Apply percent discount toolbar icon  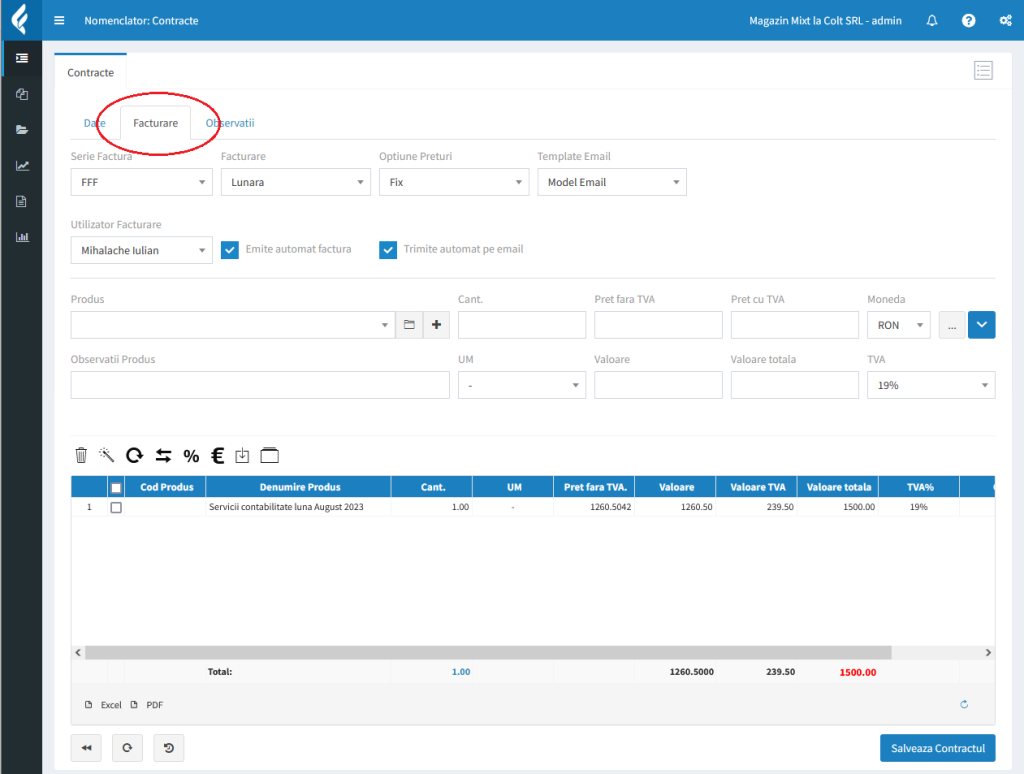[x=191, y=456]
